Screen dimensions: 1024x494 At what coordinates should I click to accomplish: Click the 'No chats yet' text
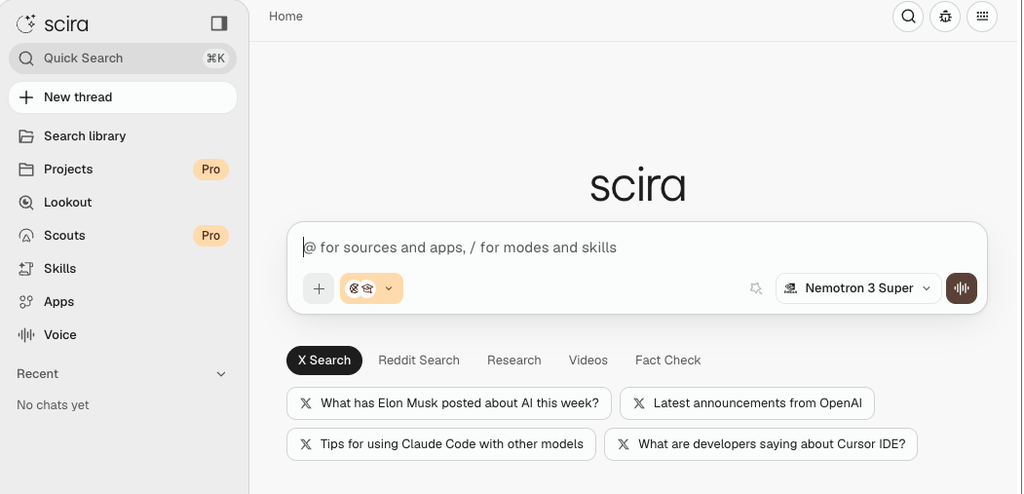pos(53,405)
